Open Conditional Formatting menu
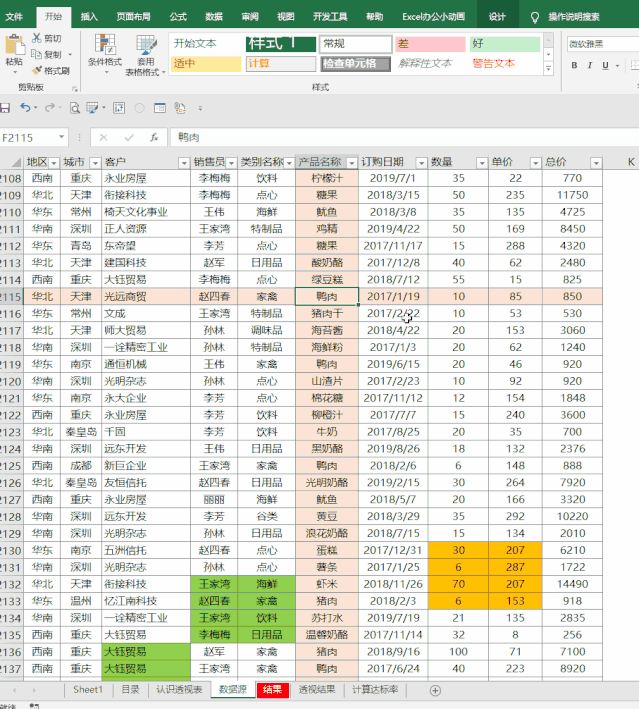This screenshot has width=639, height=709. [x=105, y=55]
